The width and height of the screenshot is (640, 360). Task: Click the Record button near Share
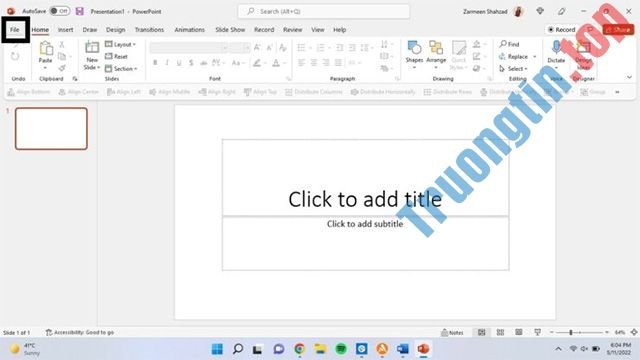(562, 30)
